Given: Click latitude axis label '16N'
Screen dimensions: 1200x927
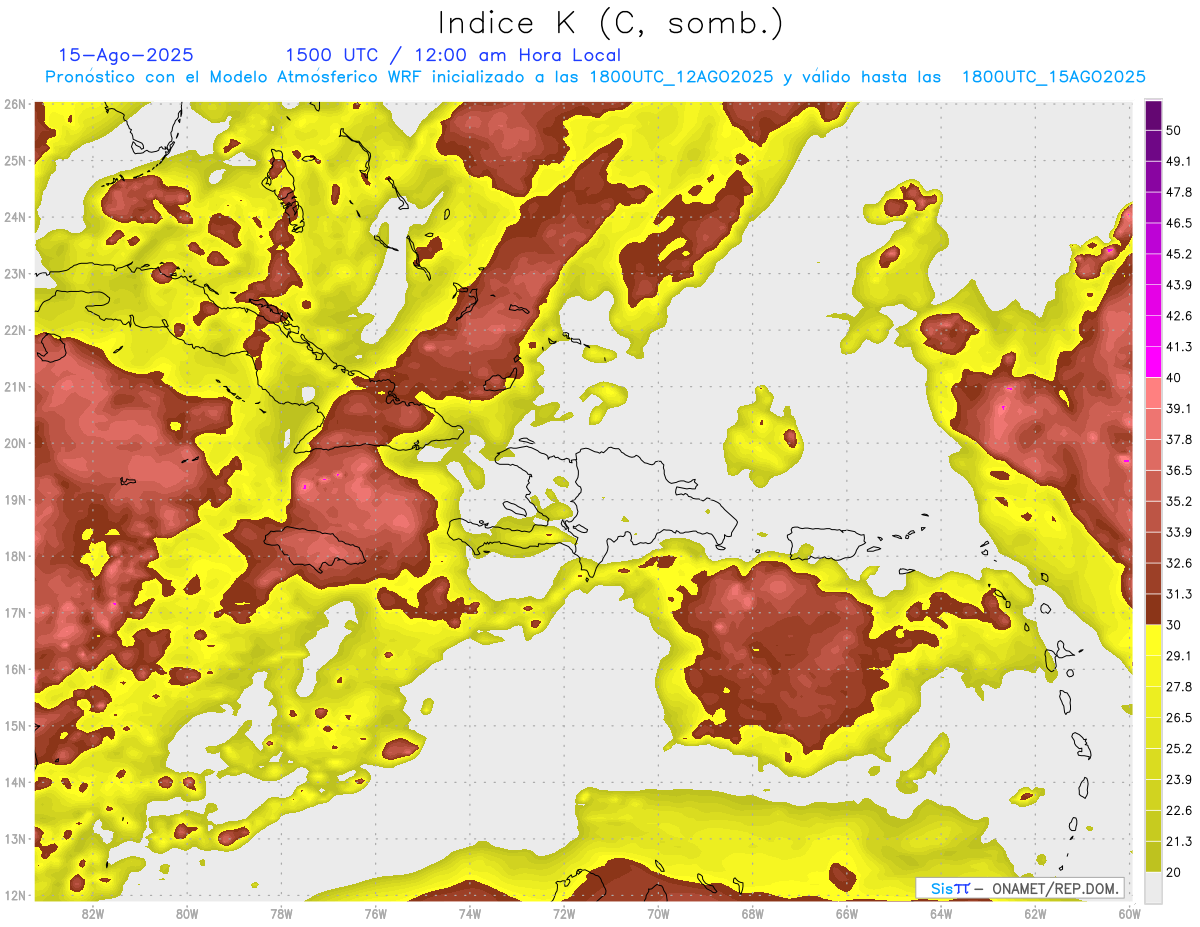Looking at the screenshot, I should 15,669.
